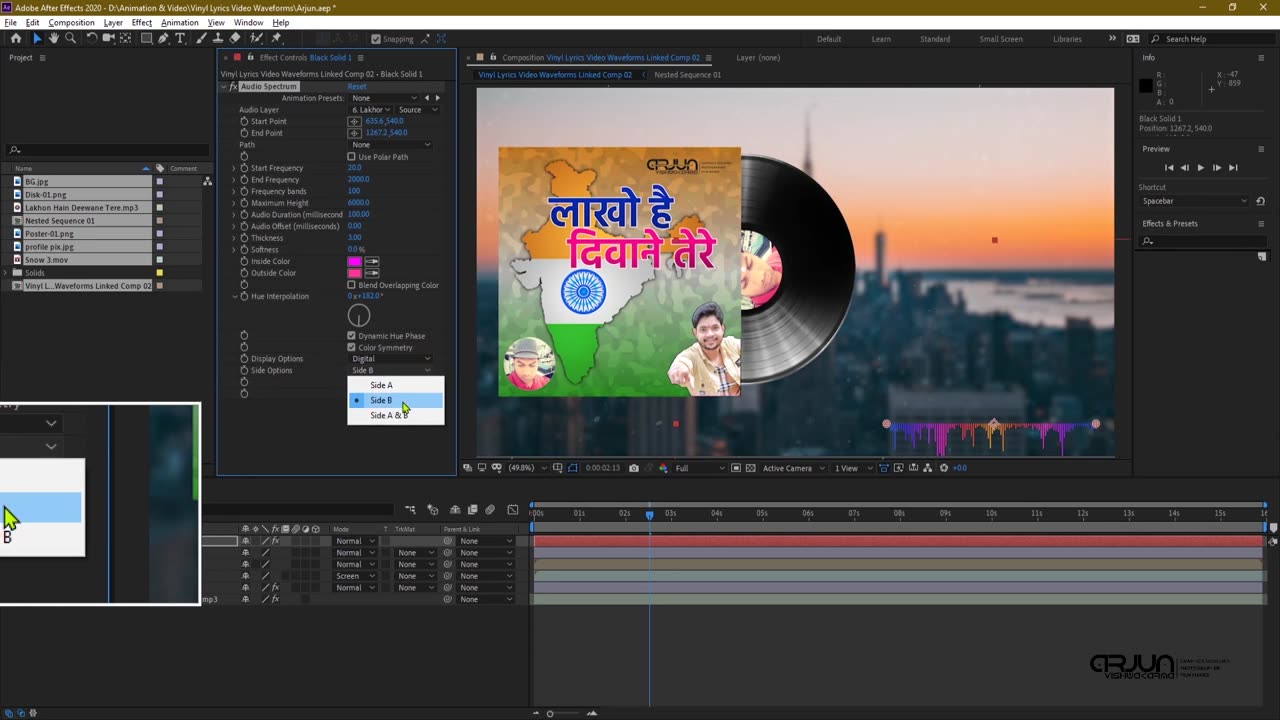Switch to the Small Screen workspace
The image size is (1280, 720).
(1001, 39)
